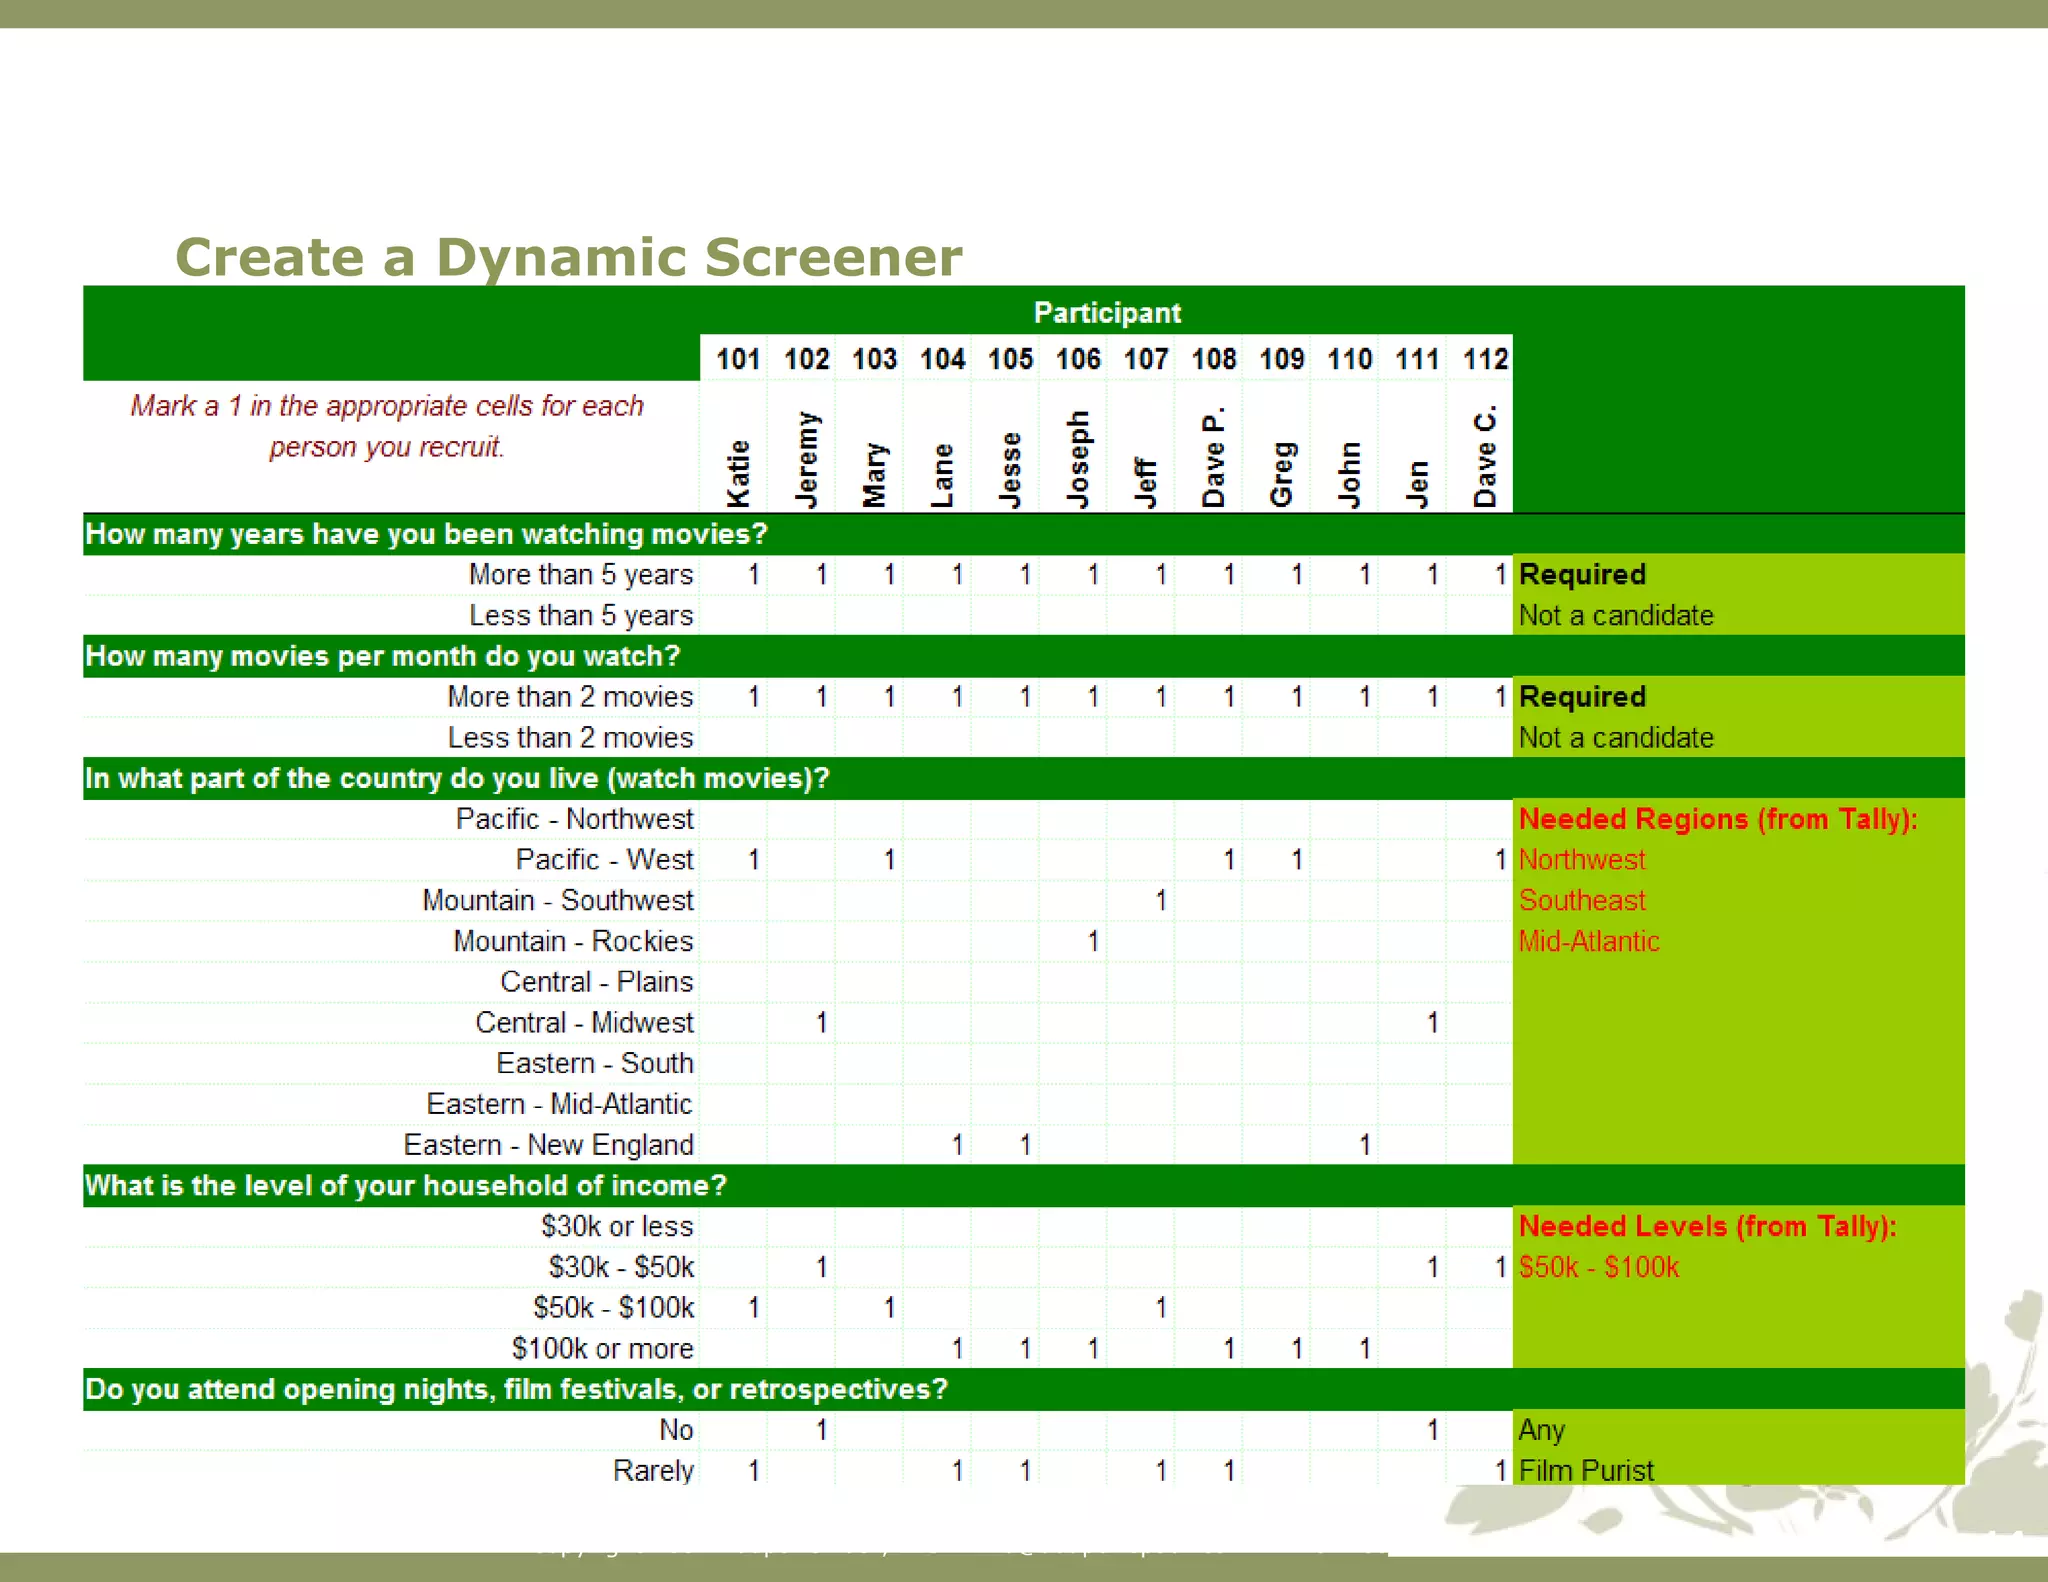This screenshot has height=1582, width=2048.
Task: Click the red 'Southeast' needed region
Action: point(1582,901)
